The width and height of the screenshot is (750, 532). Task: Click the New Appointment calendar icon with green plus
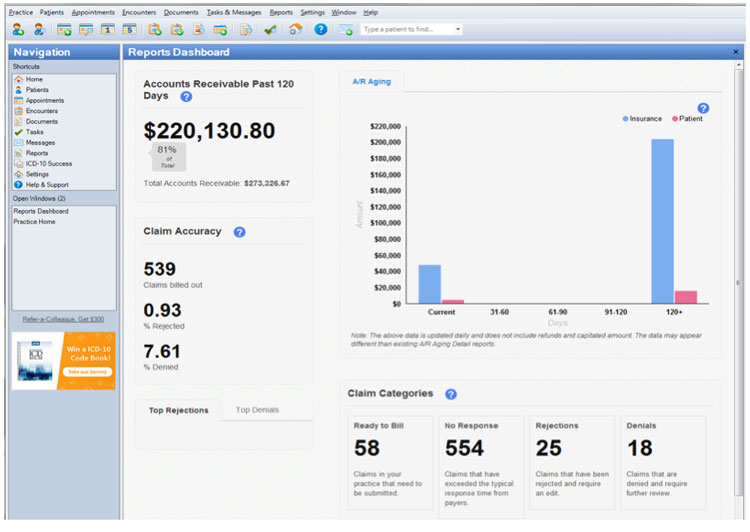(x=64, y=30)
